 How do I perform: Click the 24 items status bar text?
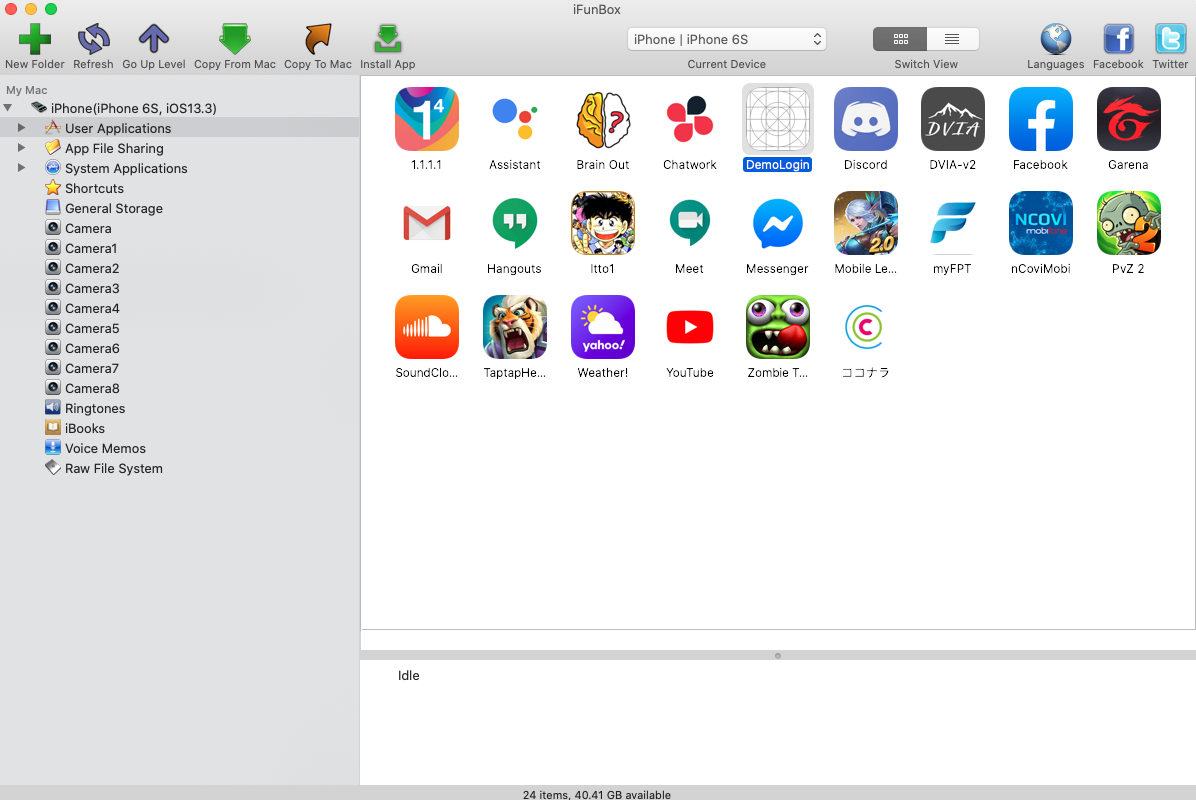[x=596, y=794]
